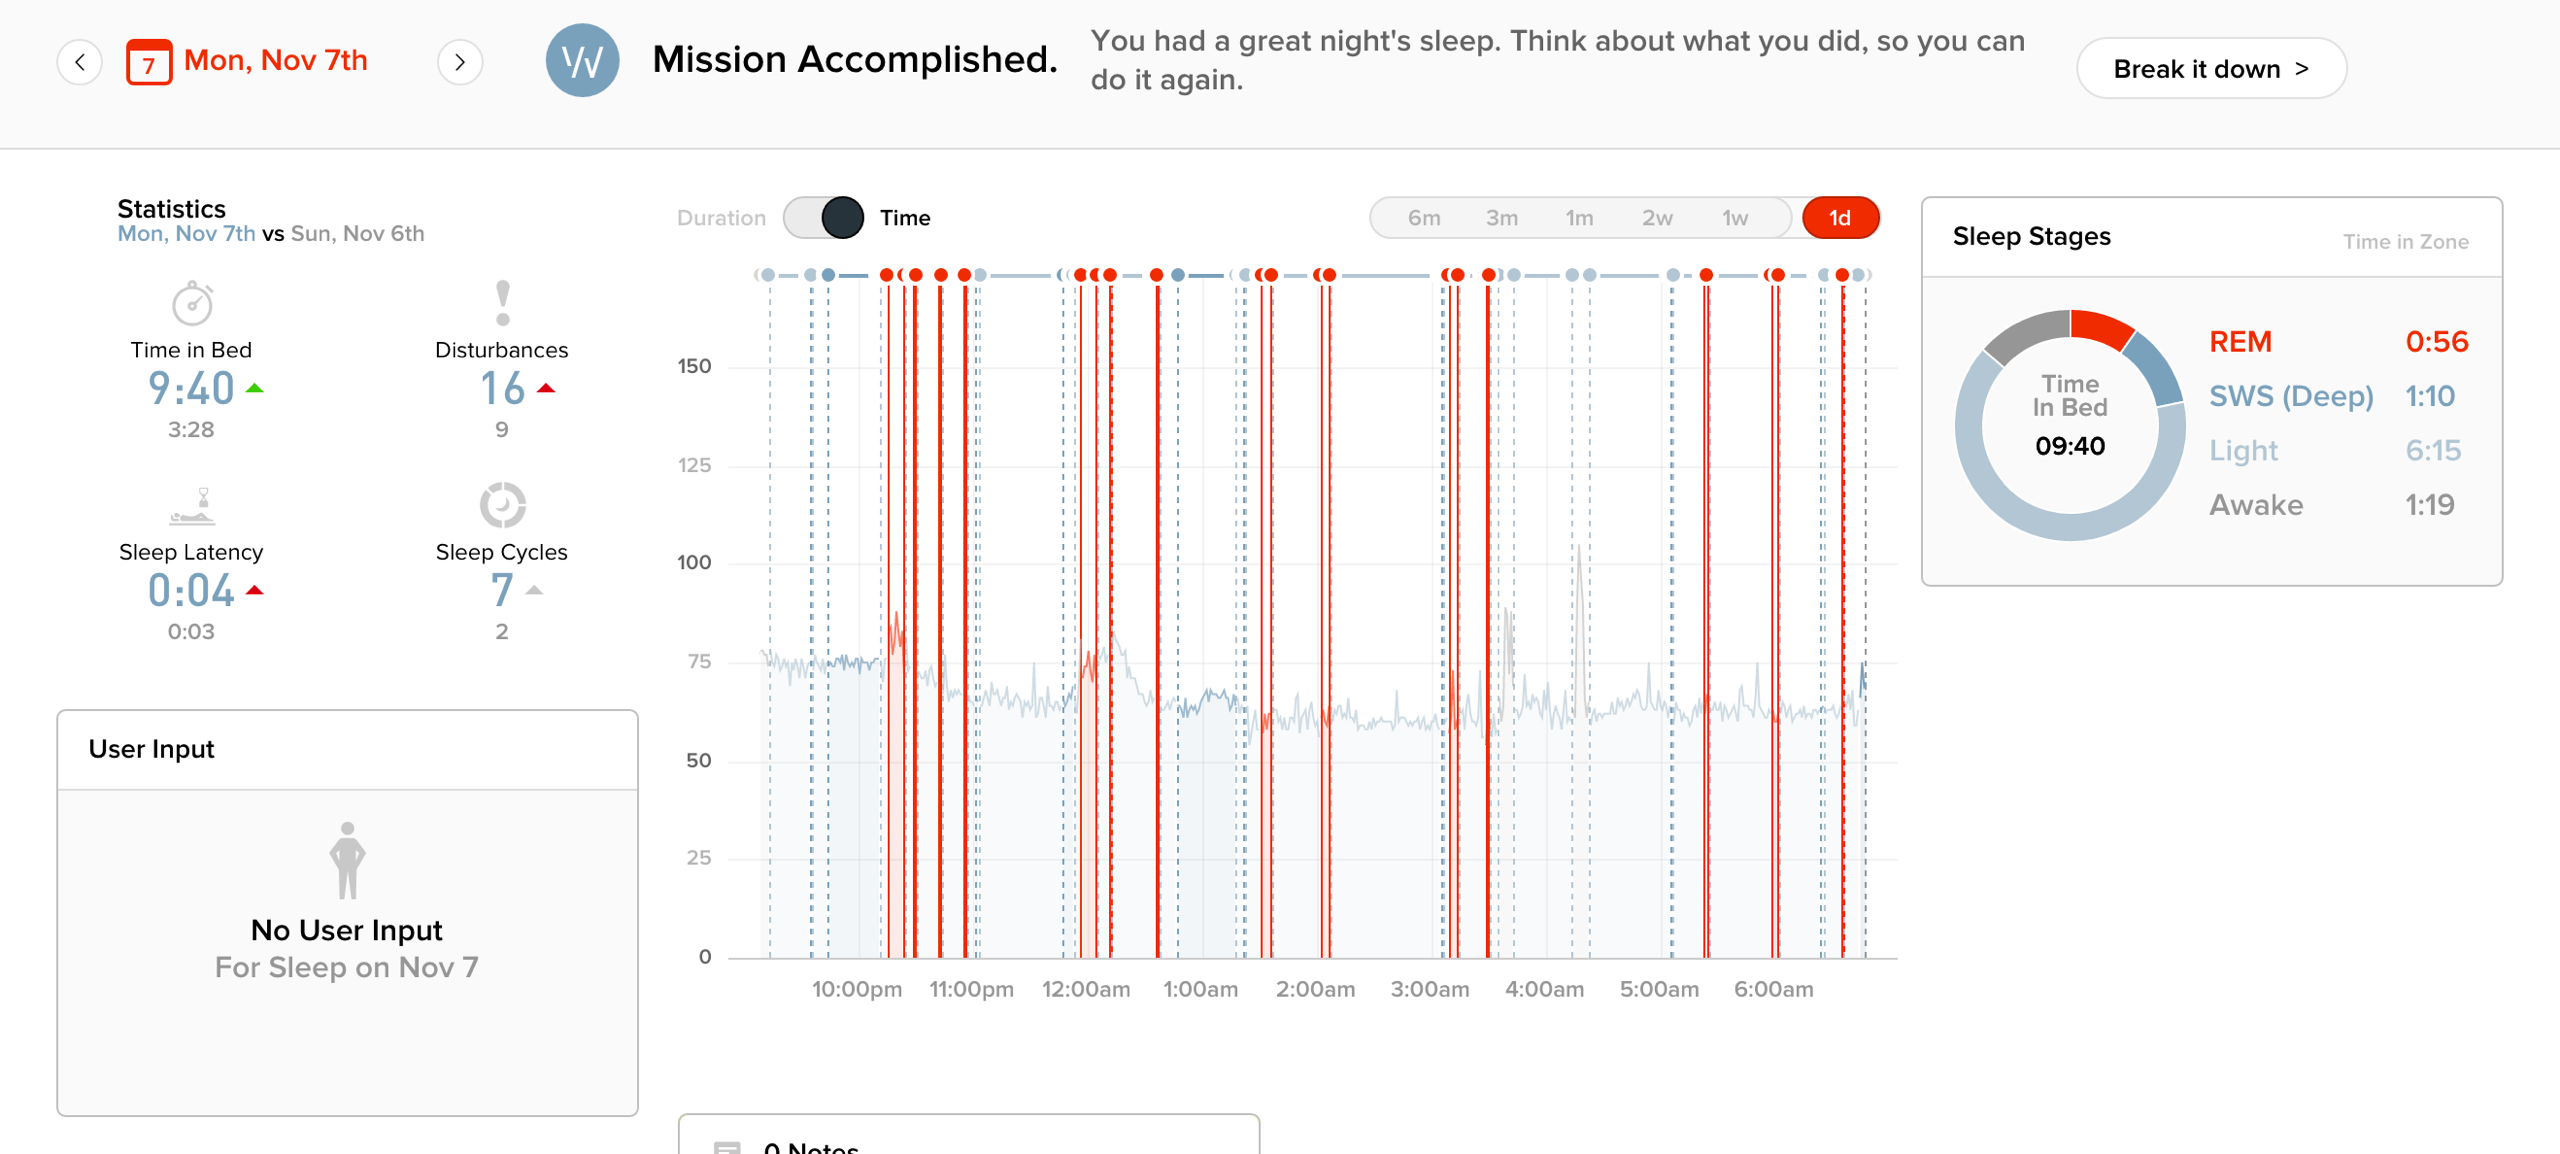
Task: Click the Mon, Nov 7th statistics link
Action: tap(186, 233)
